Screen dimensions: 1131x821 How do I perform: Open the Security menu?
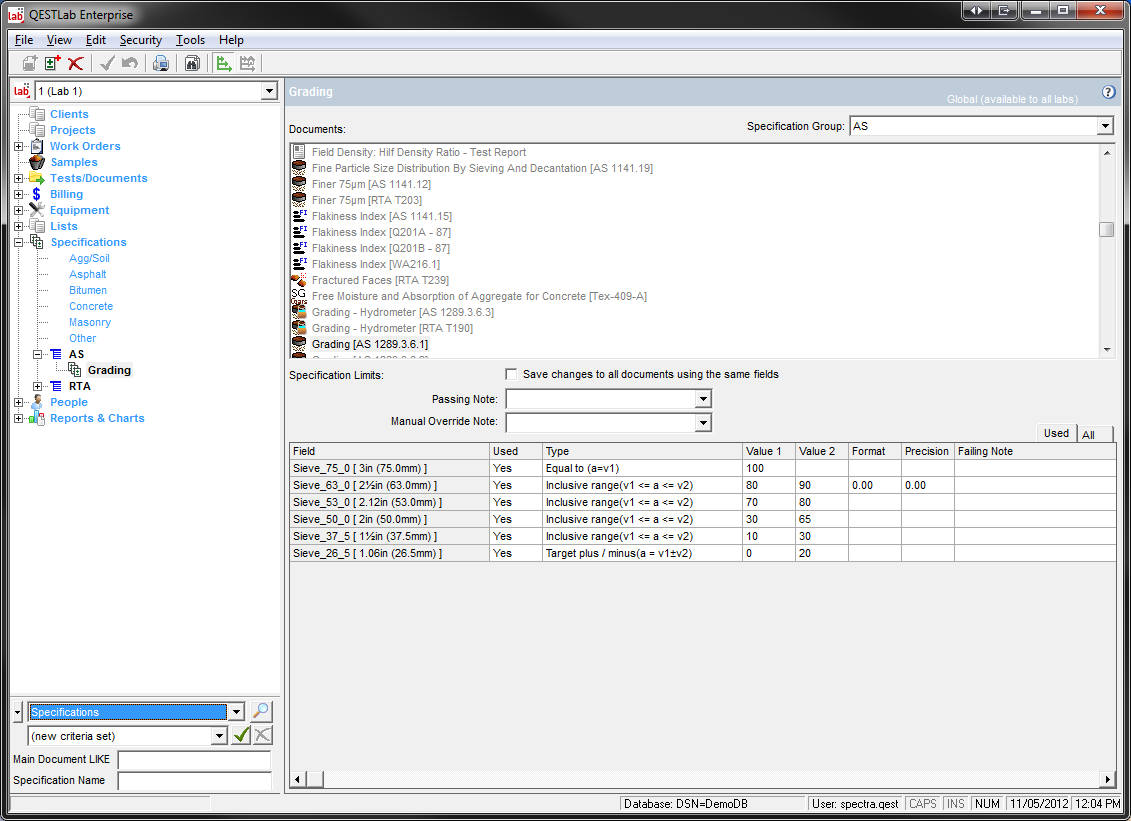coord(140,40)
